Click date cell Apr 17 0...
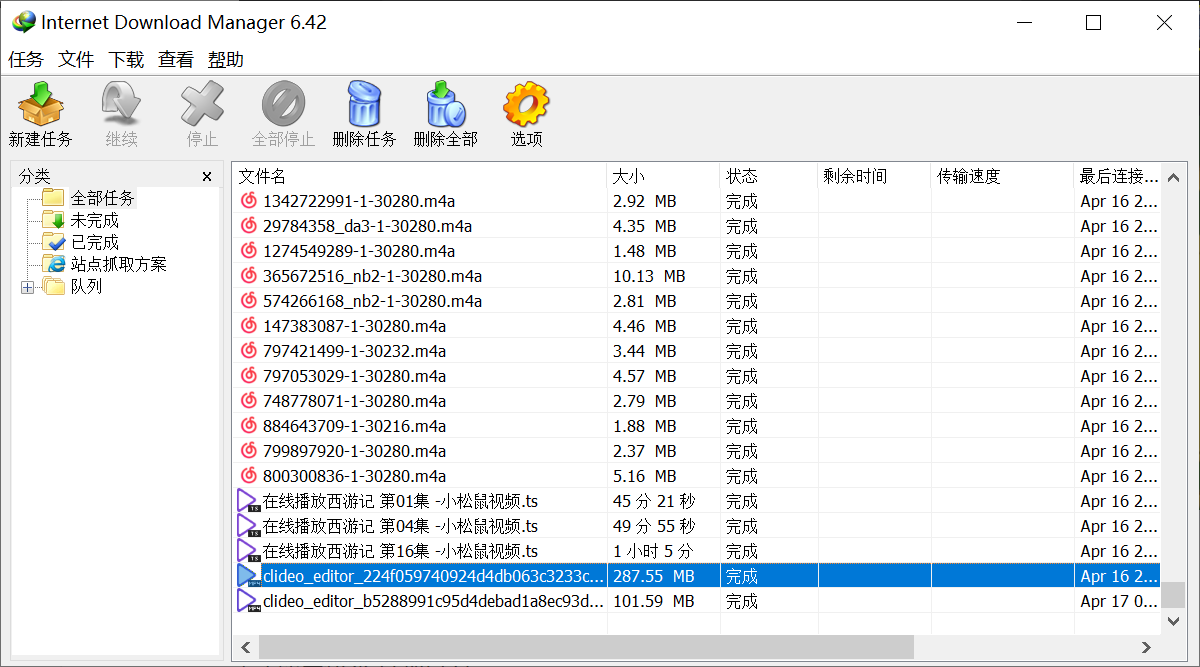The height and width of the screenshot is (667, 1200). point(1119,601)
